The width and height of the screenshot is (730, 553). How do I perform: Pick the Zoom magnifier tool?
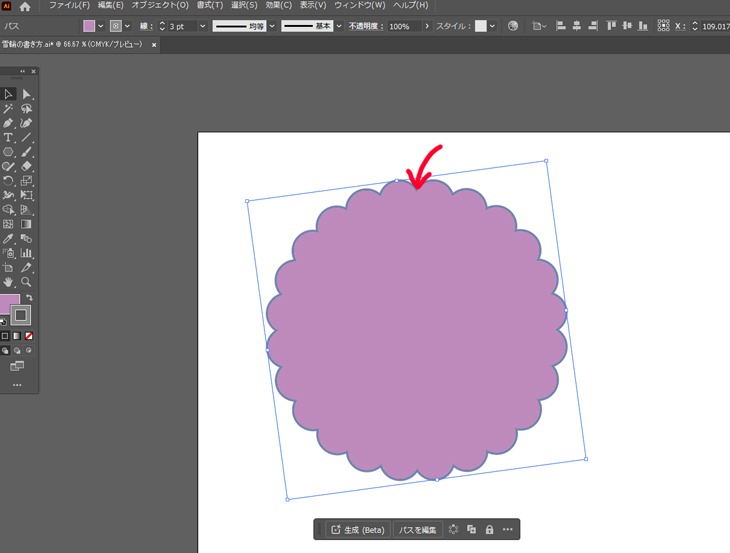point(27,282)
